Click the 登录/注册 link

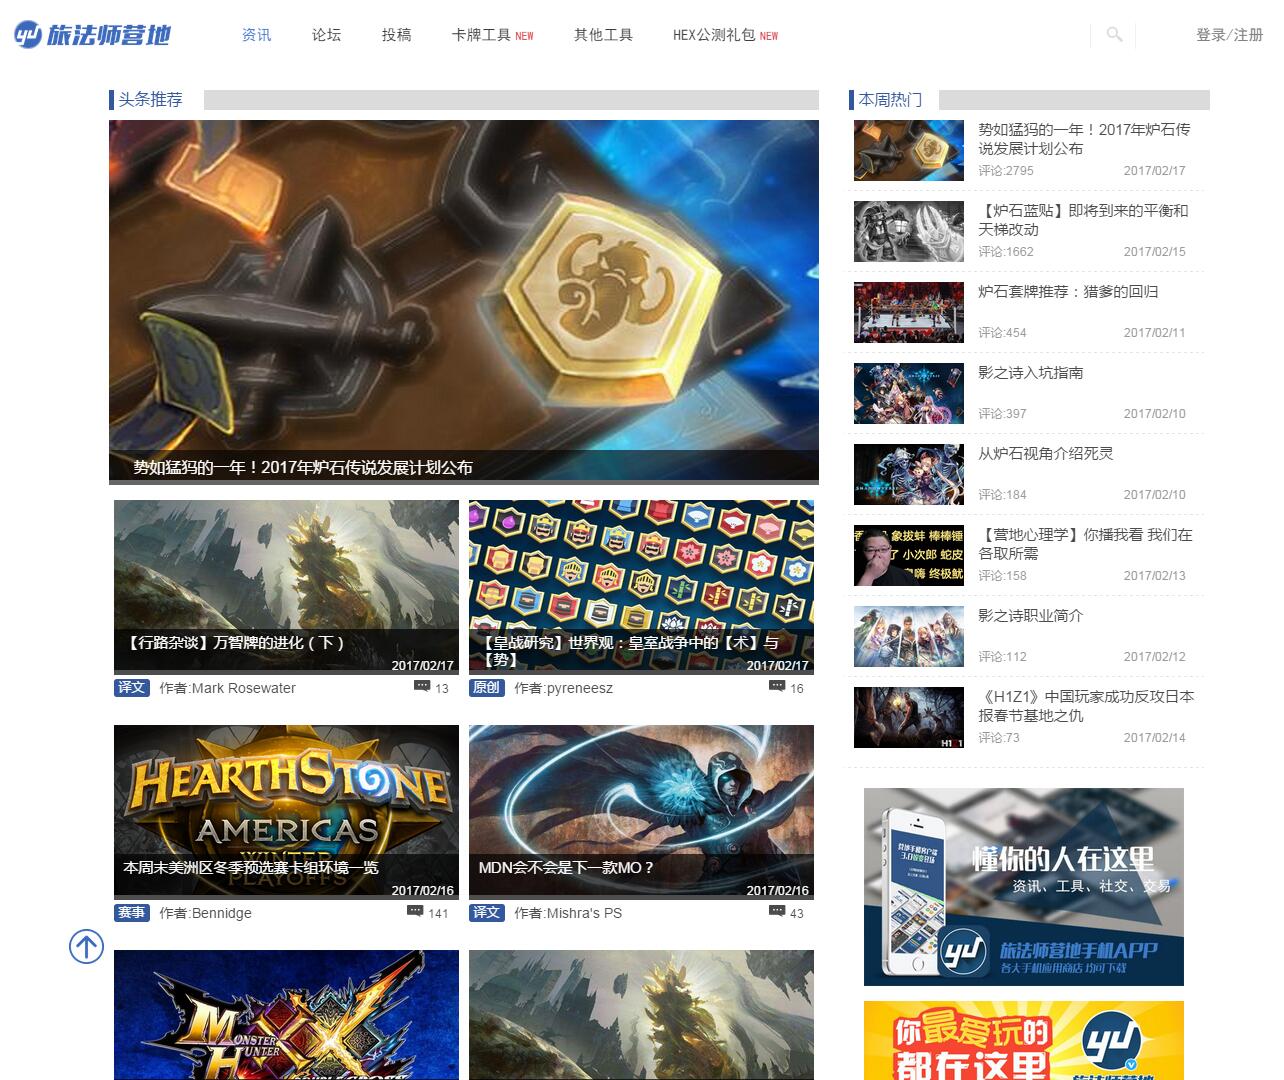(x=1229, y=35)
